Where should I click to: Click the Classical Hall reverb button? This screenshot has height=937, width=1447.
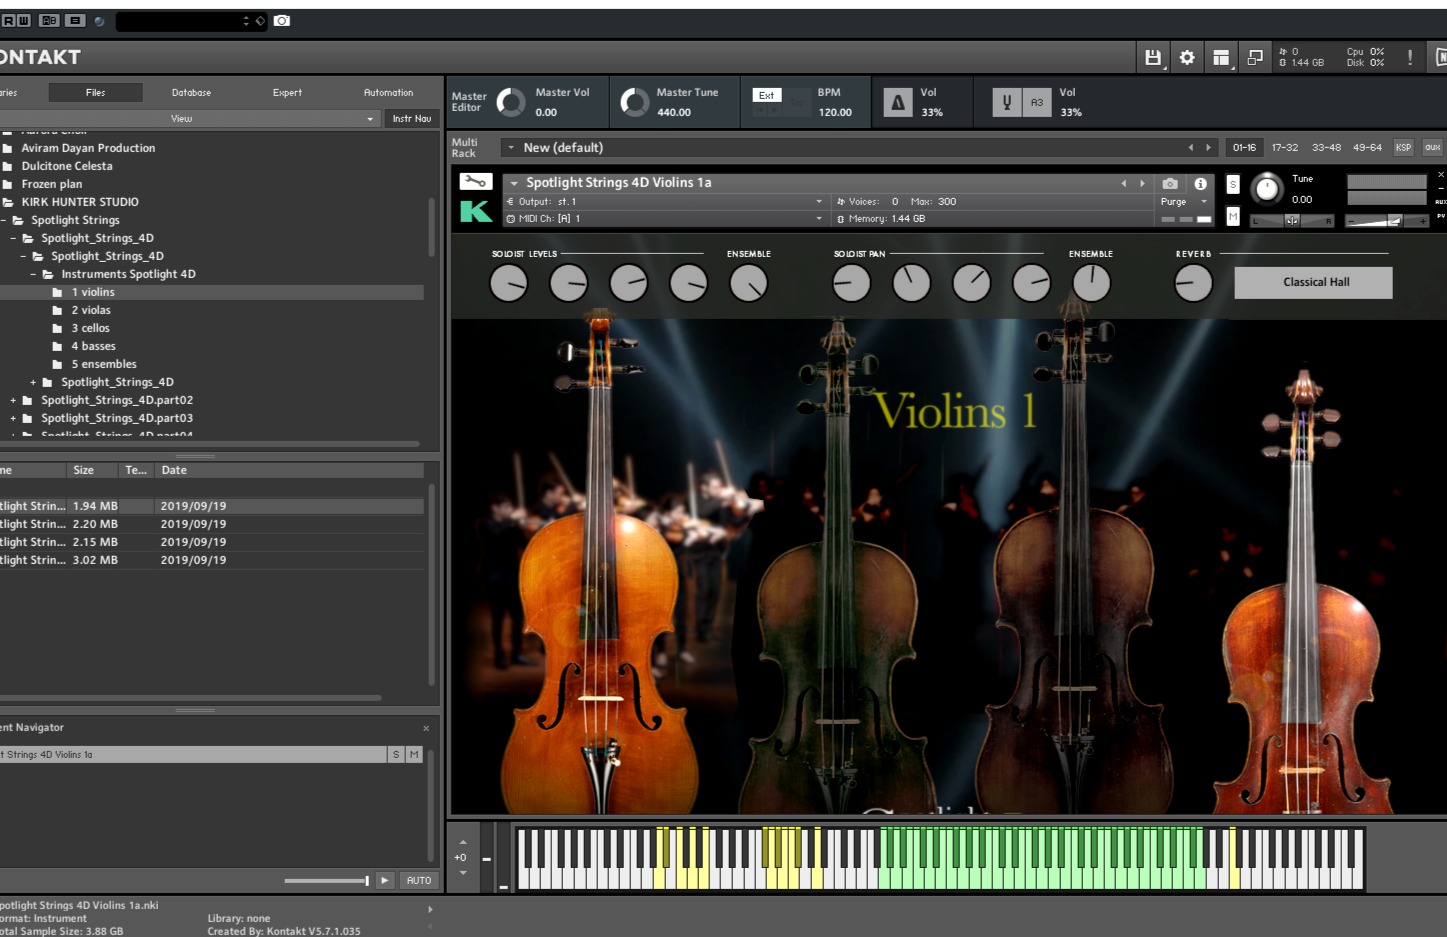(1314, 283)
